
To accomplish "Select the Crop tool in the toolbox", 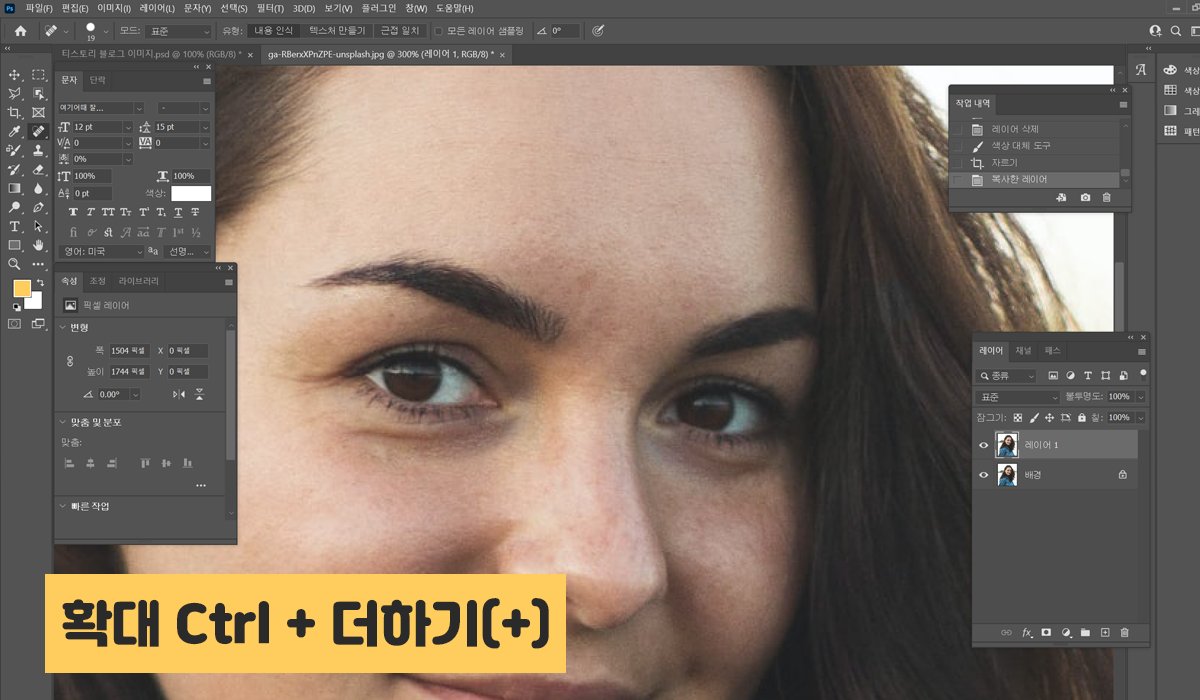I will 15,113.
